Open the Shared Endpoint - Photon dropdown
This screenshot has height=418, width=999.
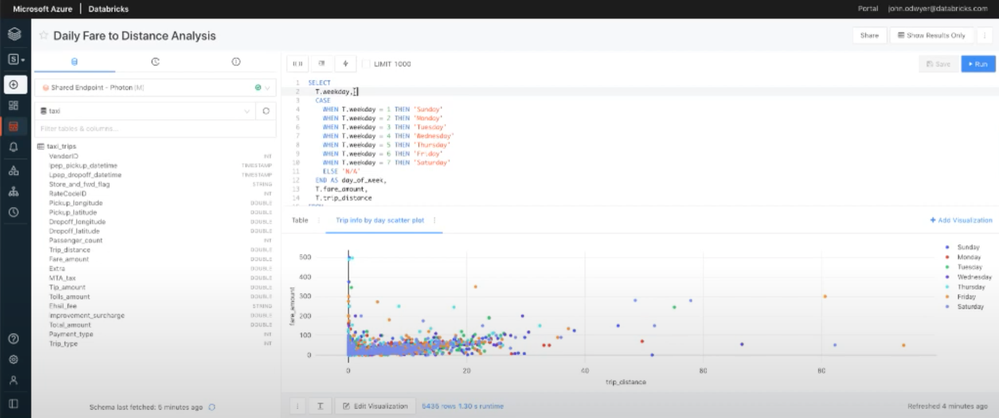point(155,87)
